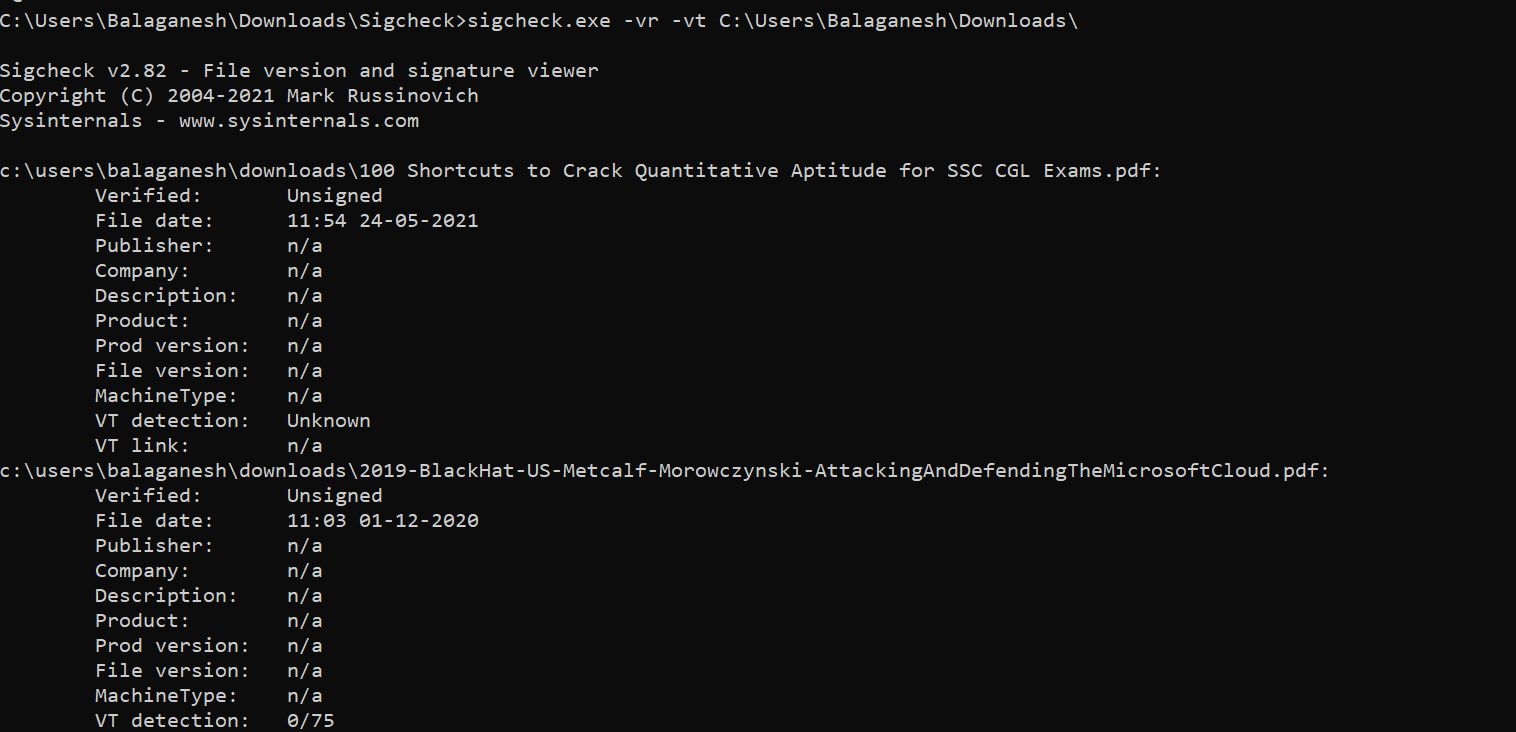The image size is (1516, 732).
Task: Click the www.sysinternals.com URL text
Action: (x=299, y=121)
